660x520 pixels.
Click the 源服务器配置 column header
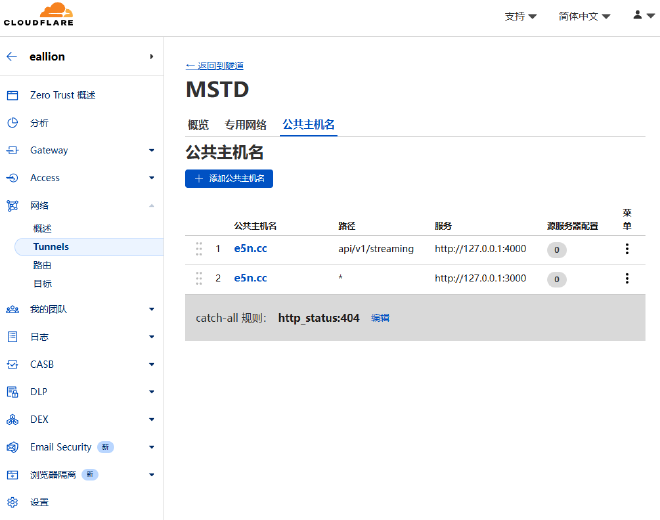[x=572, y=226]
